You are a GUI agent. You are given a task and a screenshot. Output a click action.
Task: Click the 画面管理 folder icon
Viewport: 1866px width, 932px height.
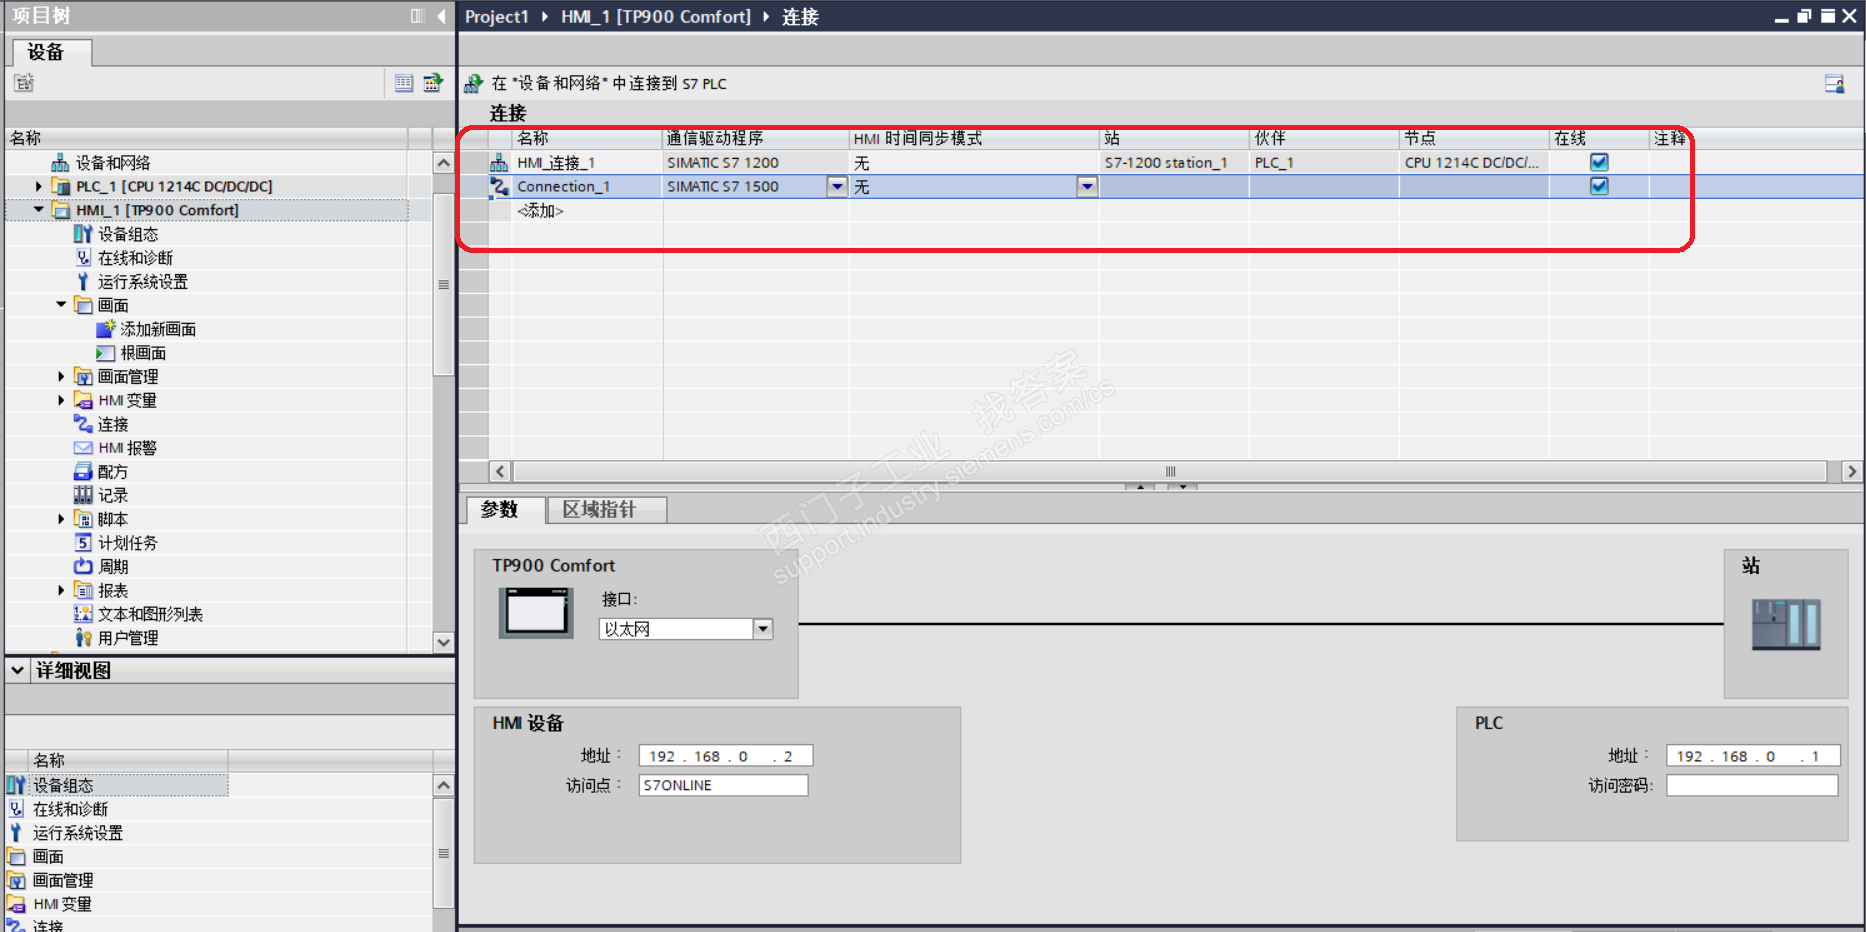coord(83,377)
